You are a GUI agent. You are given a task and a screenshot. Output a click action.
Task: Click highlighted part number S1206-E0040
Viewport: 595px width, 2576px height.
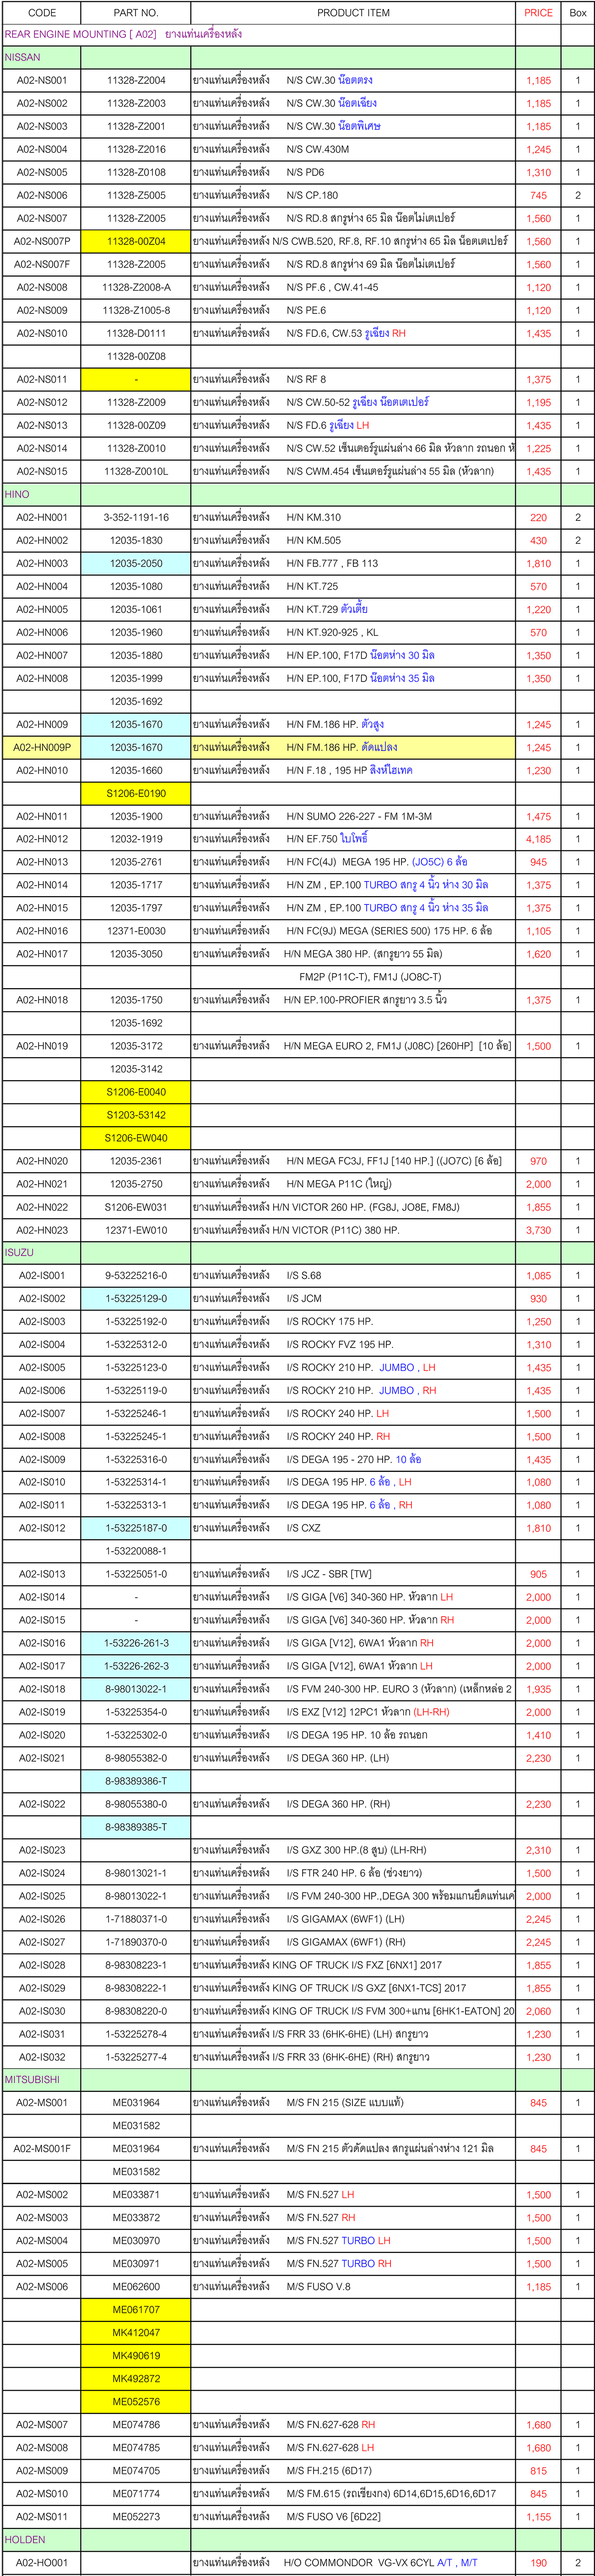(136, 1092)
